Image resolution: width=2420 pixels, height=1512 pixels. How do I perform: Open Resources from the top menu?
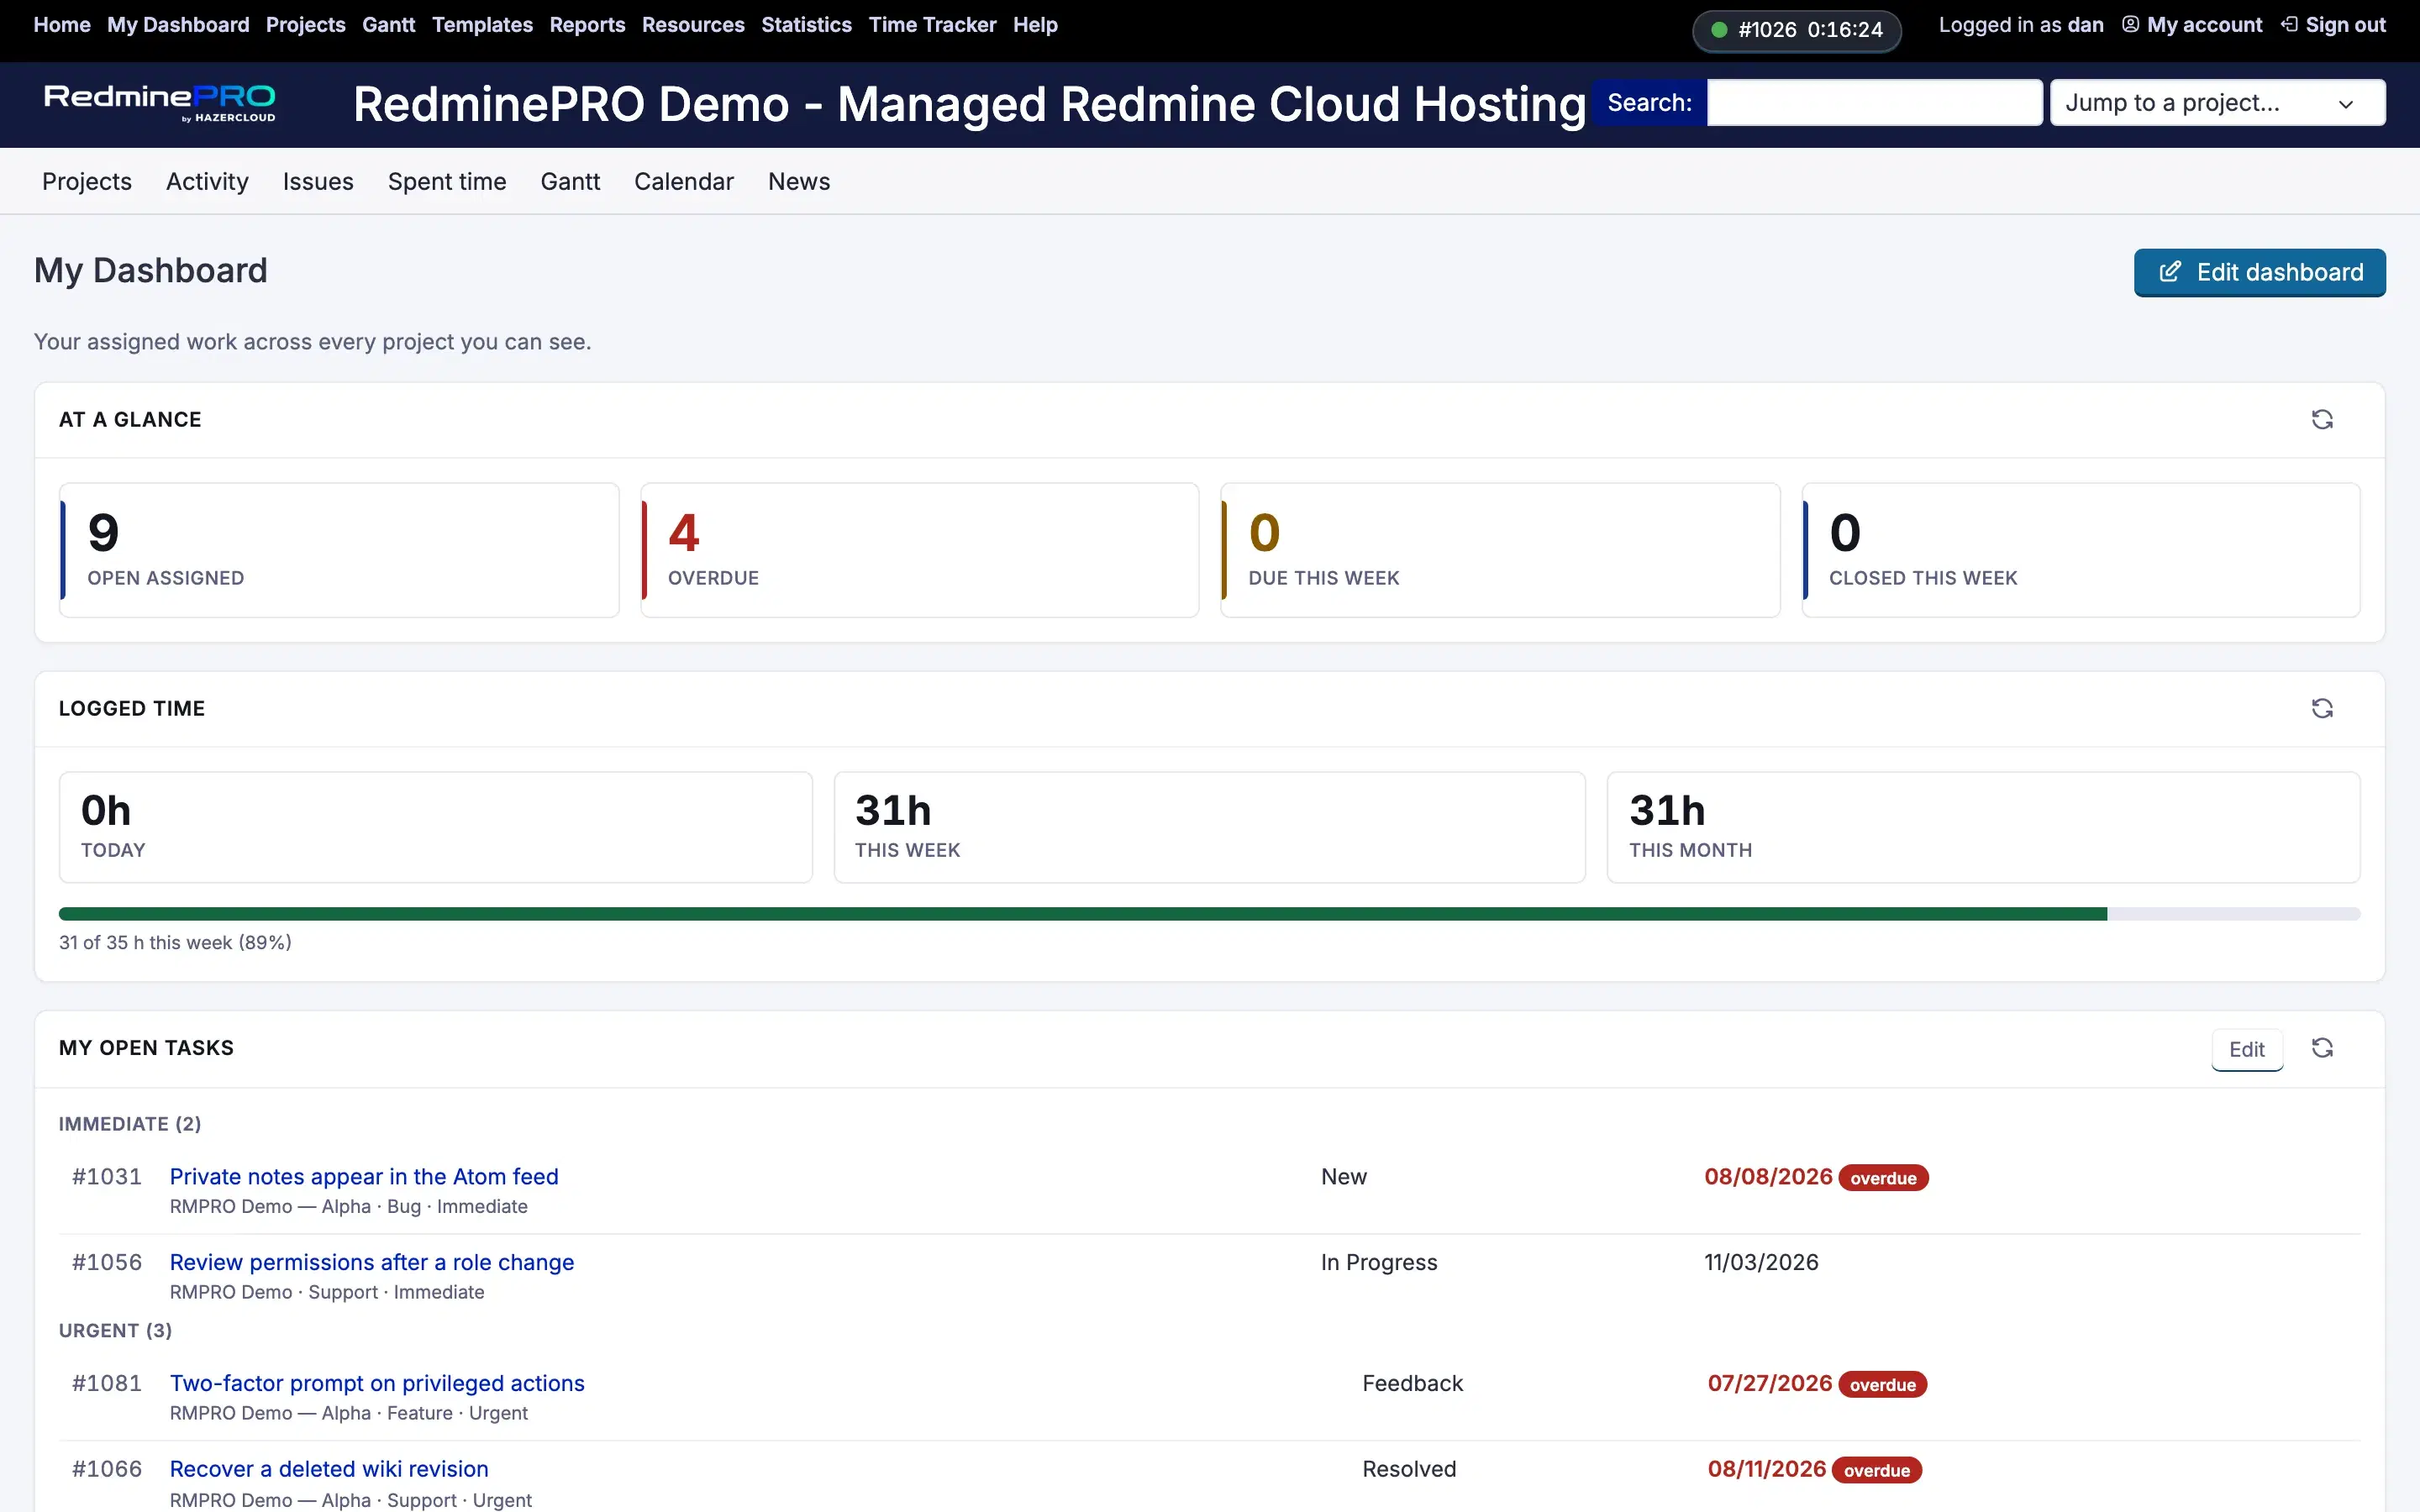point(693,25)
